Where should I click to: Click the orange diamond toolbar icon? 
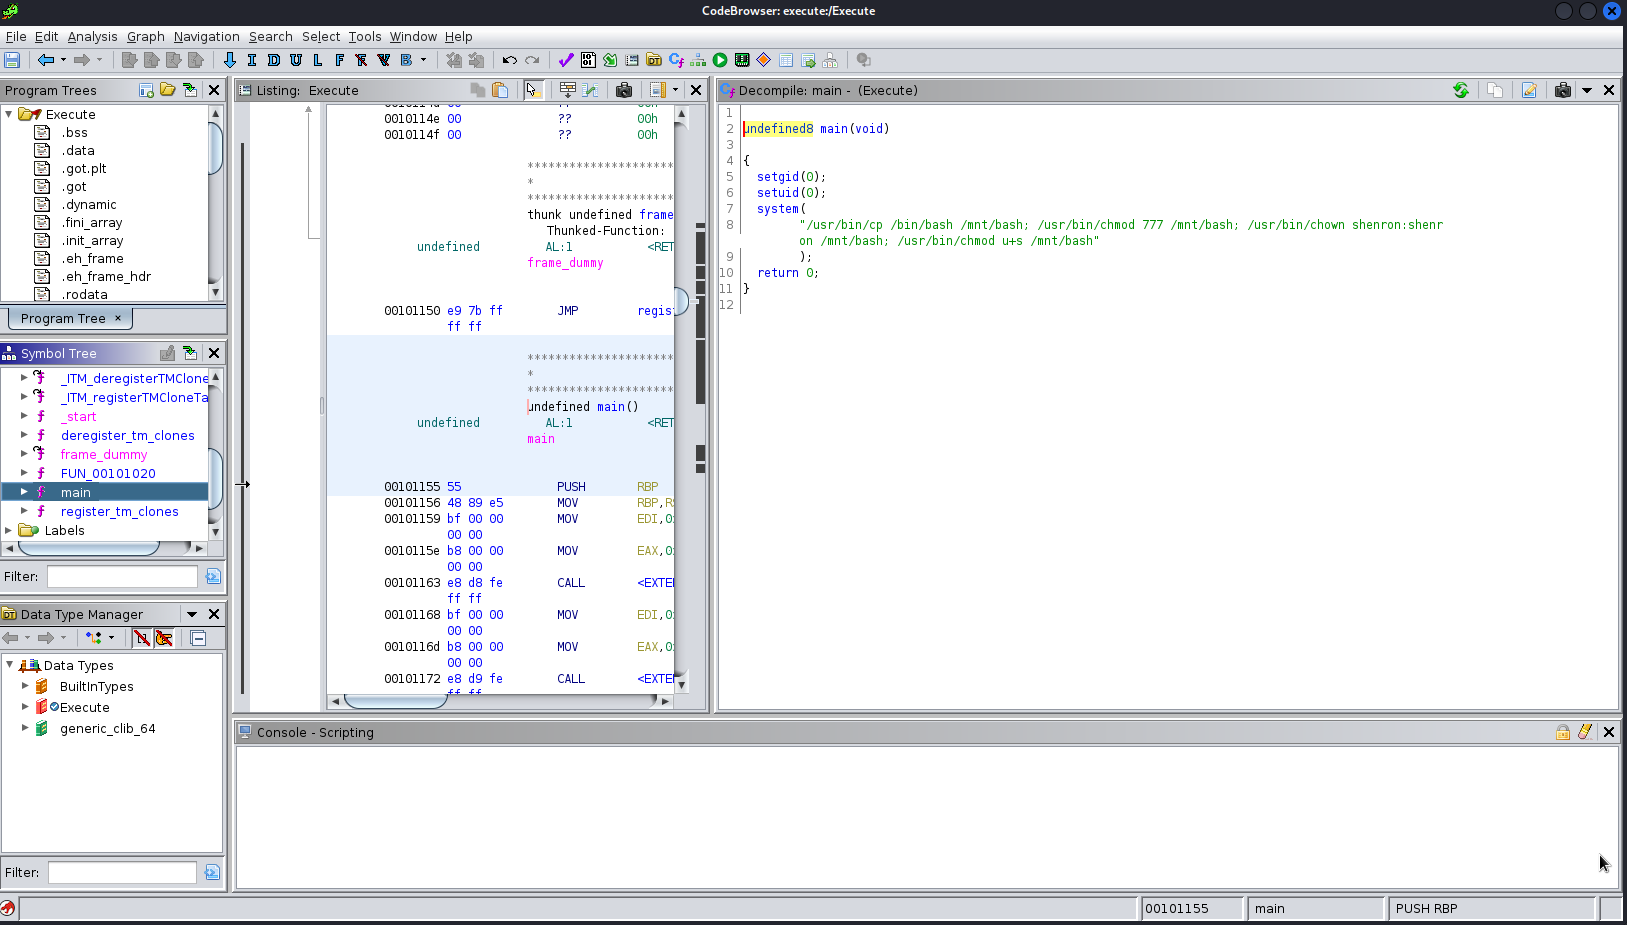click(x=764, y=60)
